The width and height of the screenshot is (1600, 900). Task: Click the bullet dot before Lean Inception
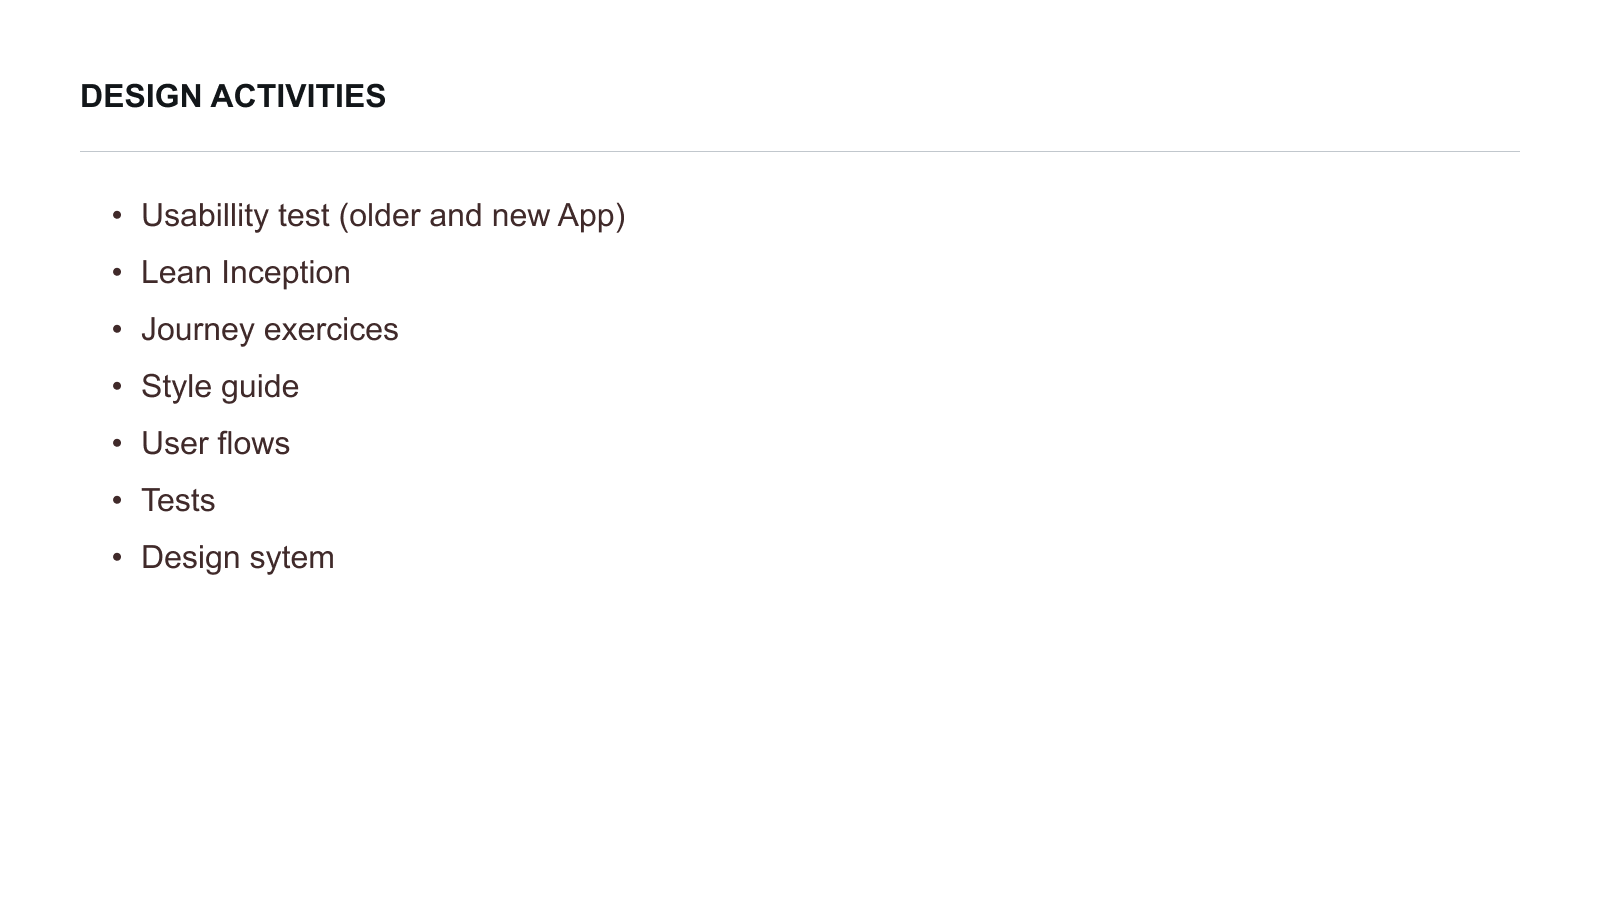(117, 272)
